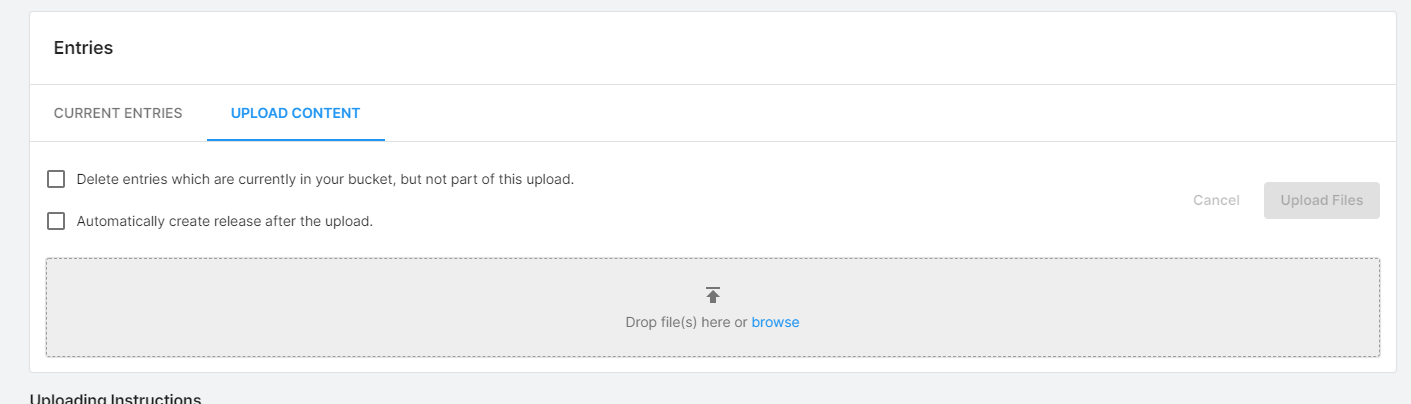Tick the delete entries not in upload checkbox
1411x404 pixels.
(56, 179)
